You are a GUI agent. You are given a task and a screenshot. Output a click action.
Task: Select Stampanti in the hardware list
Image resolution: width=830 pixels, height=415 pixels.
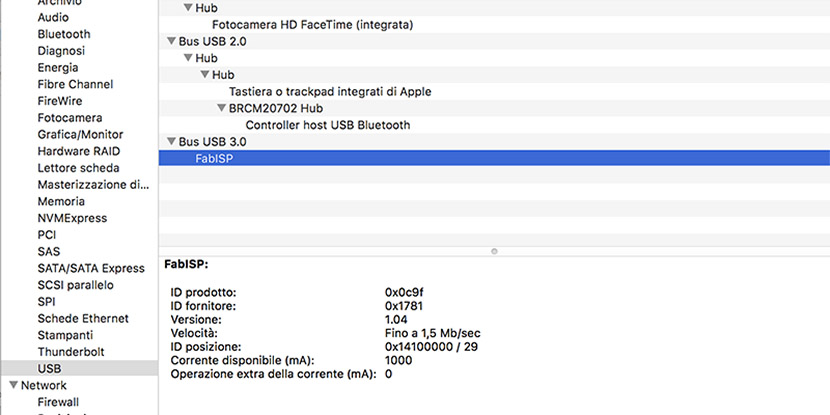coord(65,335)
